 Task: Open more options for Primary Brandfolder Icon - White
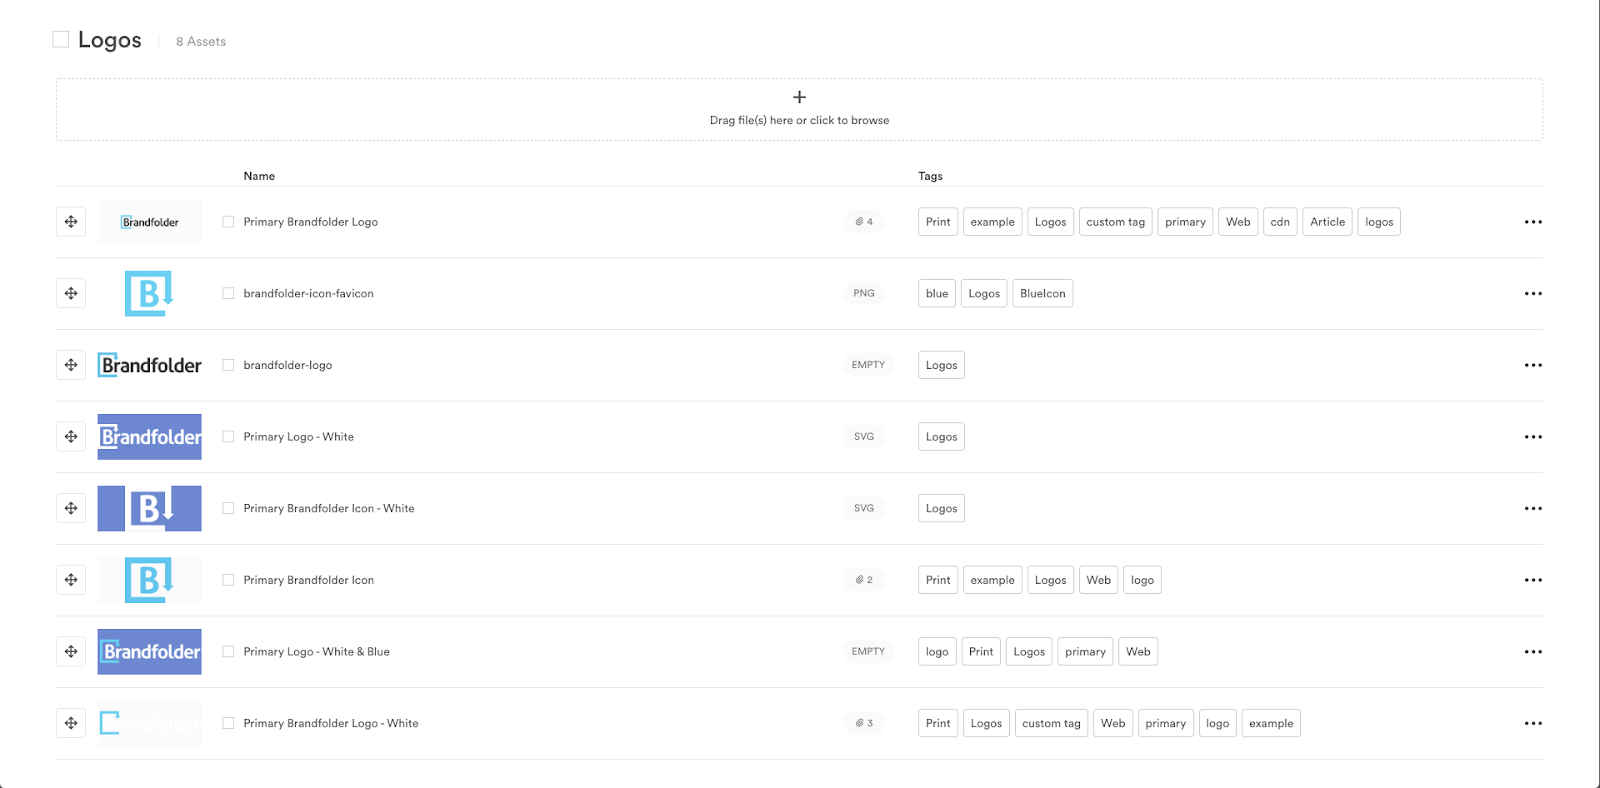click(x=1533, y=509)
